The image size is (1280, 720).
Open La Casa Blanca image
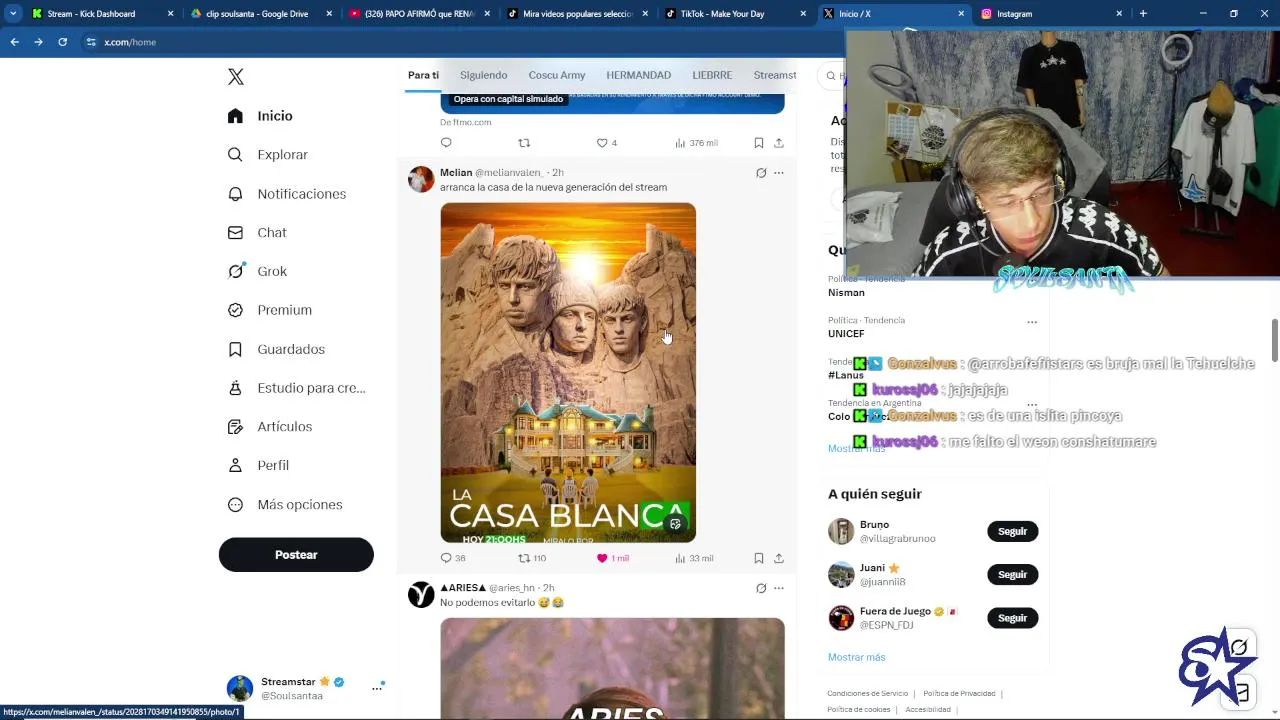pyautogui.click(x=568, y=373)
